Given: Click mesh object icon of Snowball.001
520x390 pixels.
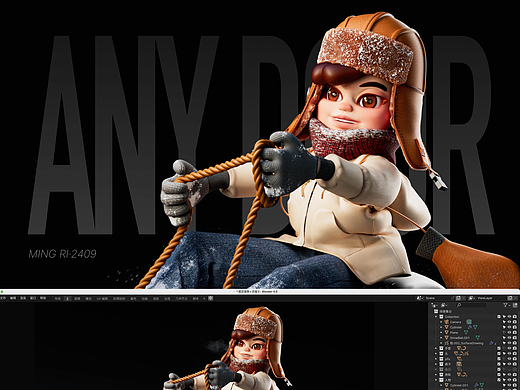Looking at the screenshot, I should tap(447, 337).
